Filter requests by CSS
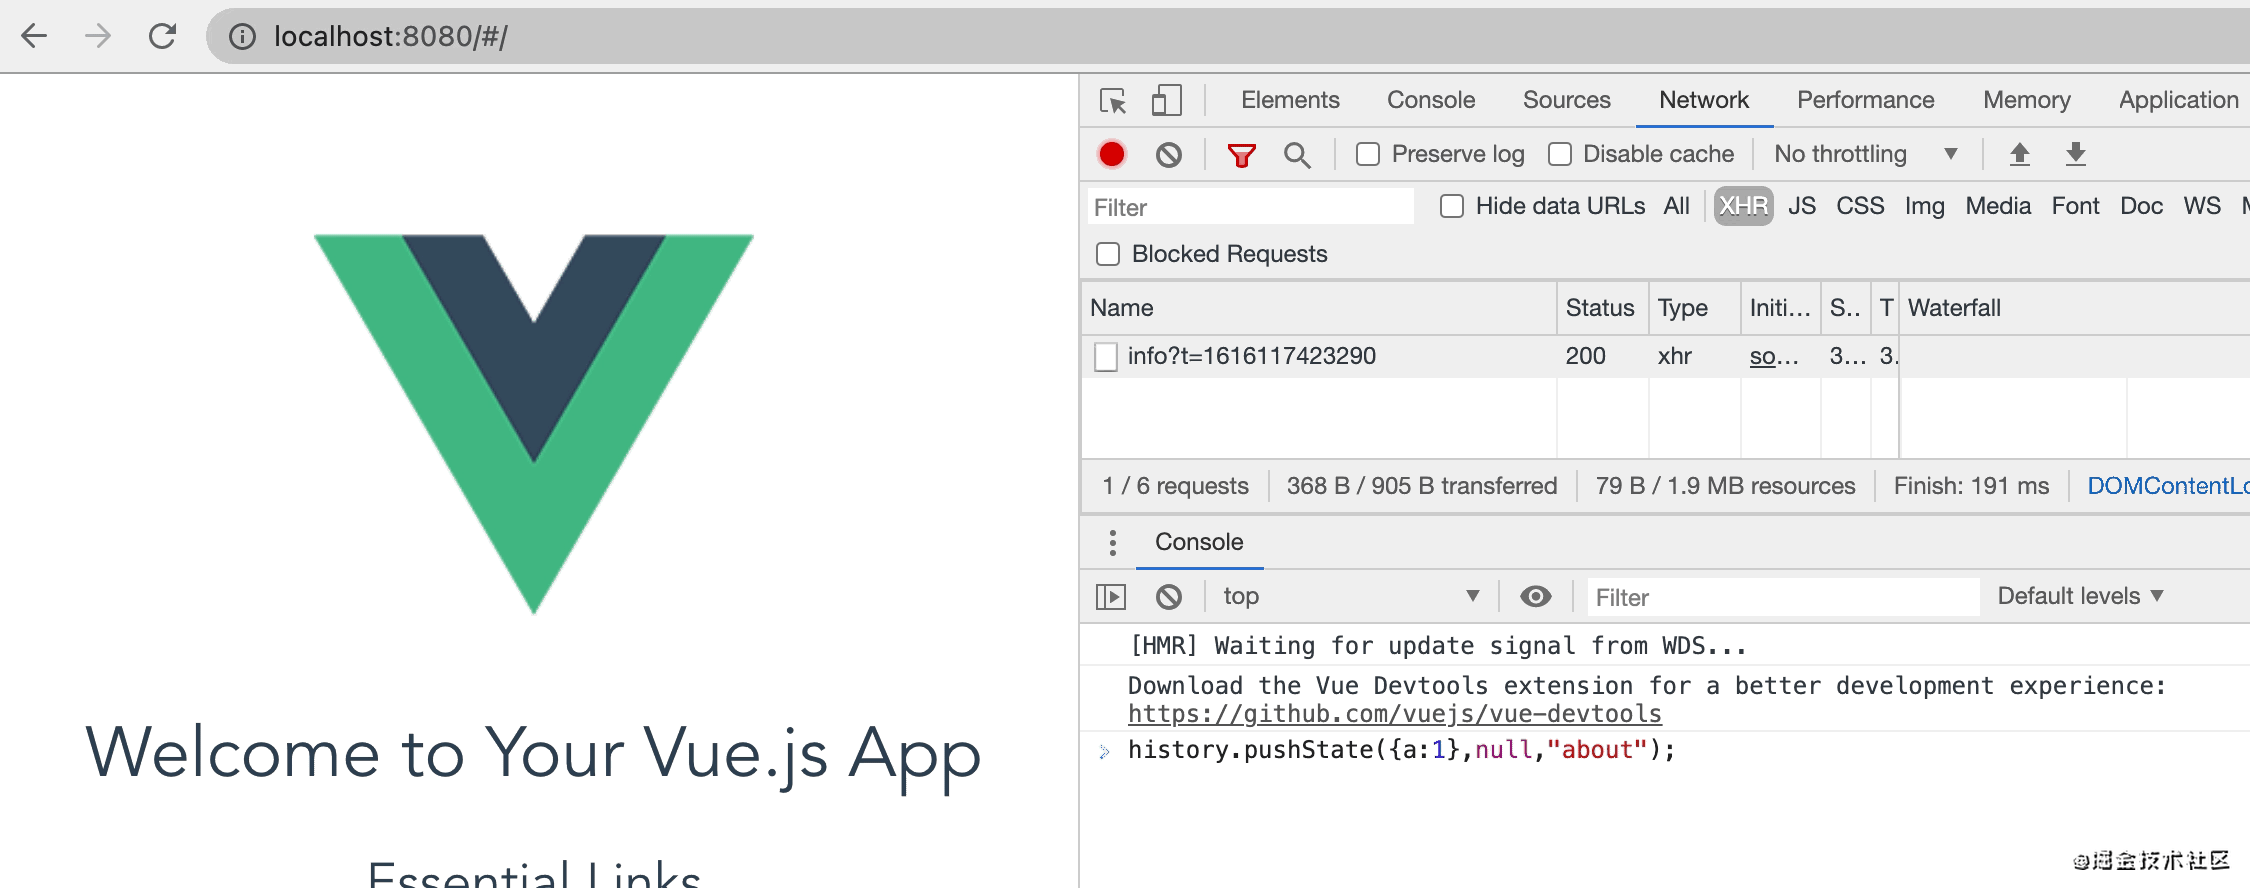 (x=1860, y=206)
